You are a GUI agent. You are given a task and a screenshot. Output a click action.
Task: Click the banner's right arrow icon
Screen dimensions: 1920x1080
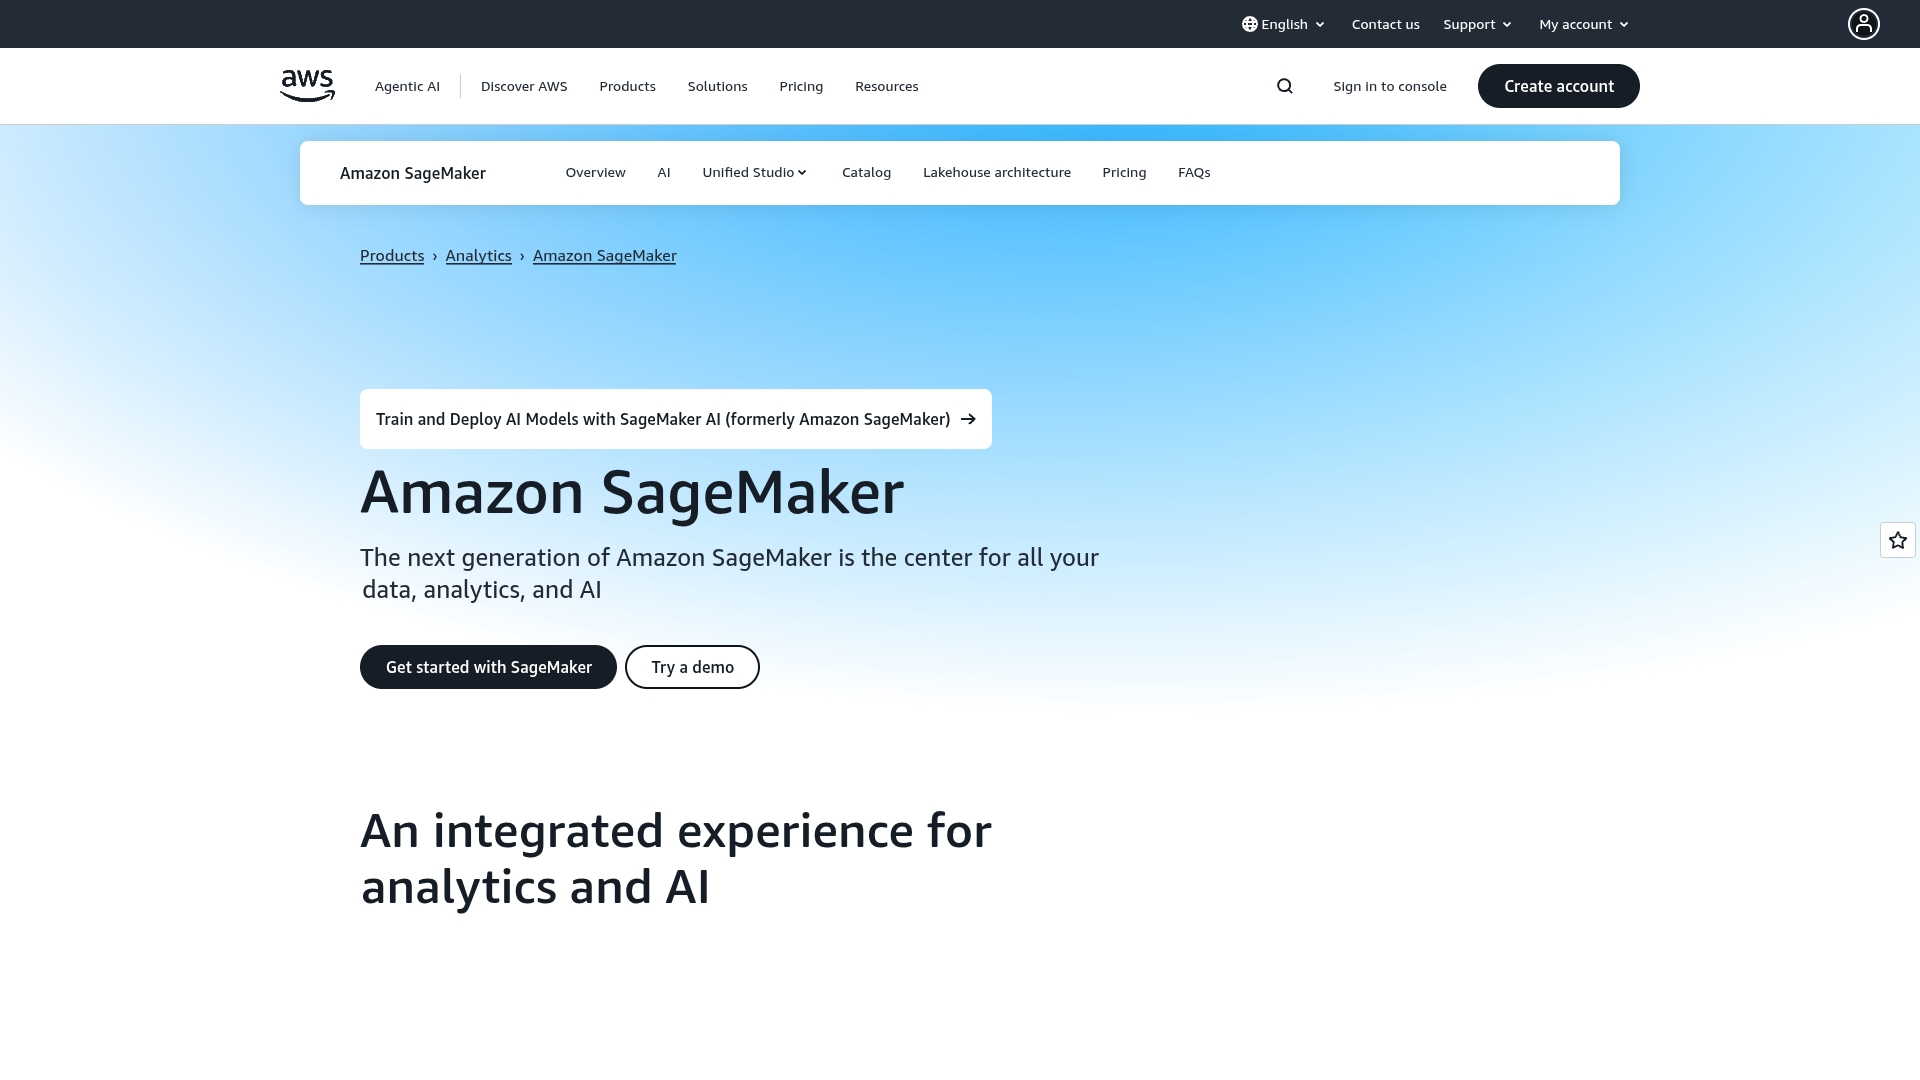pyautogui.click(x=968, y=419)
